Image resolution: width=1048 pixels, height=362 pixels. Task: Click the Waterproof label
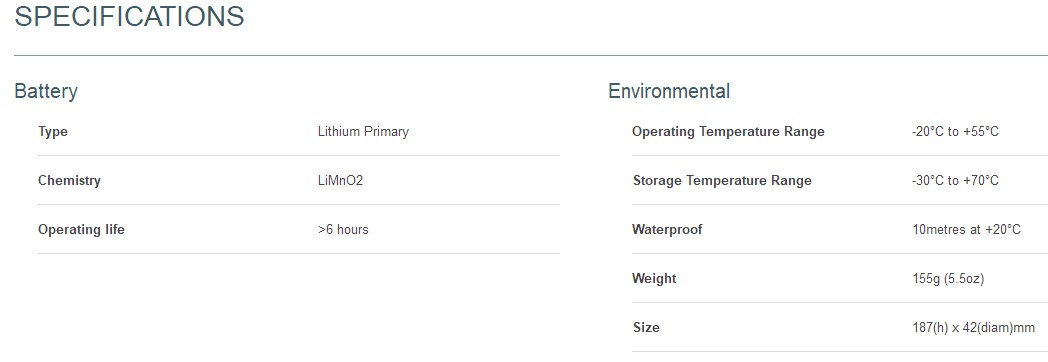[x=667, y=230]
